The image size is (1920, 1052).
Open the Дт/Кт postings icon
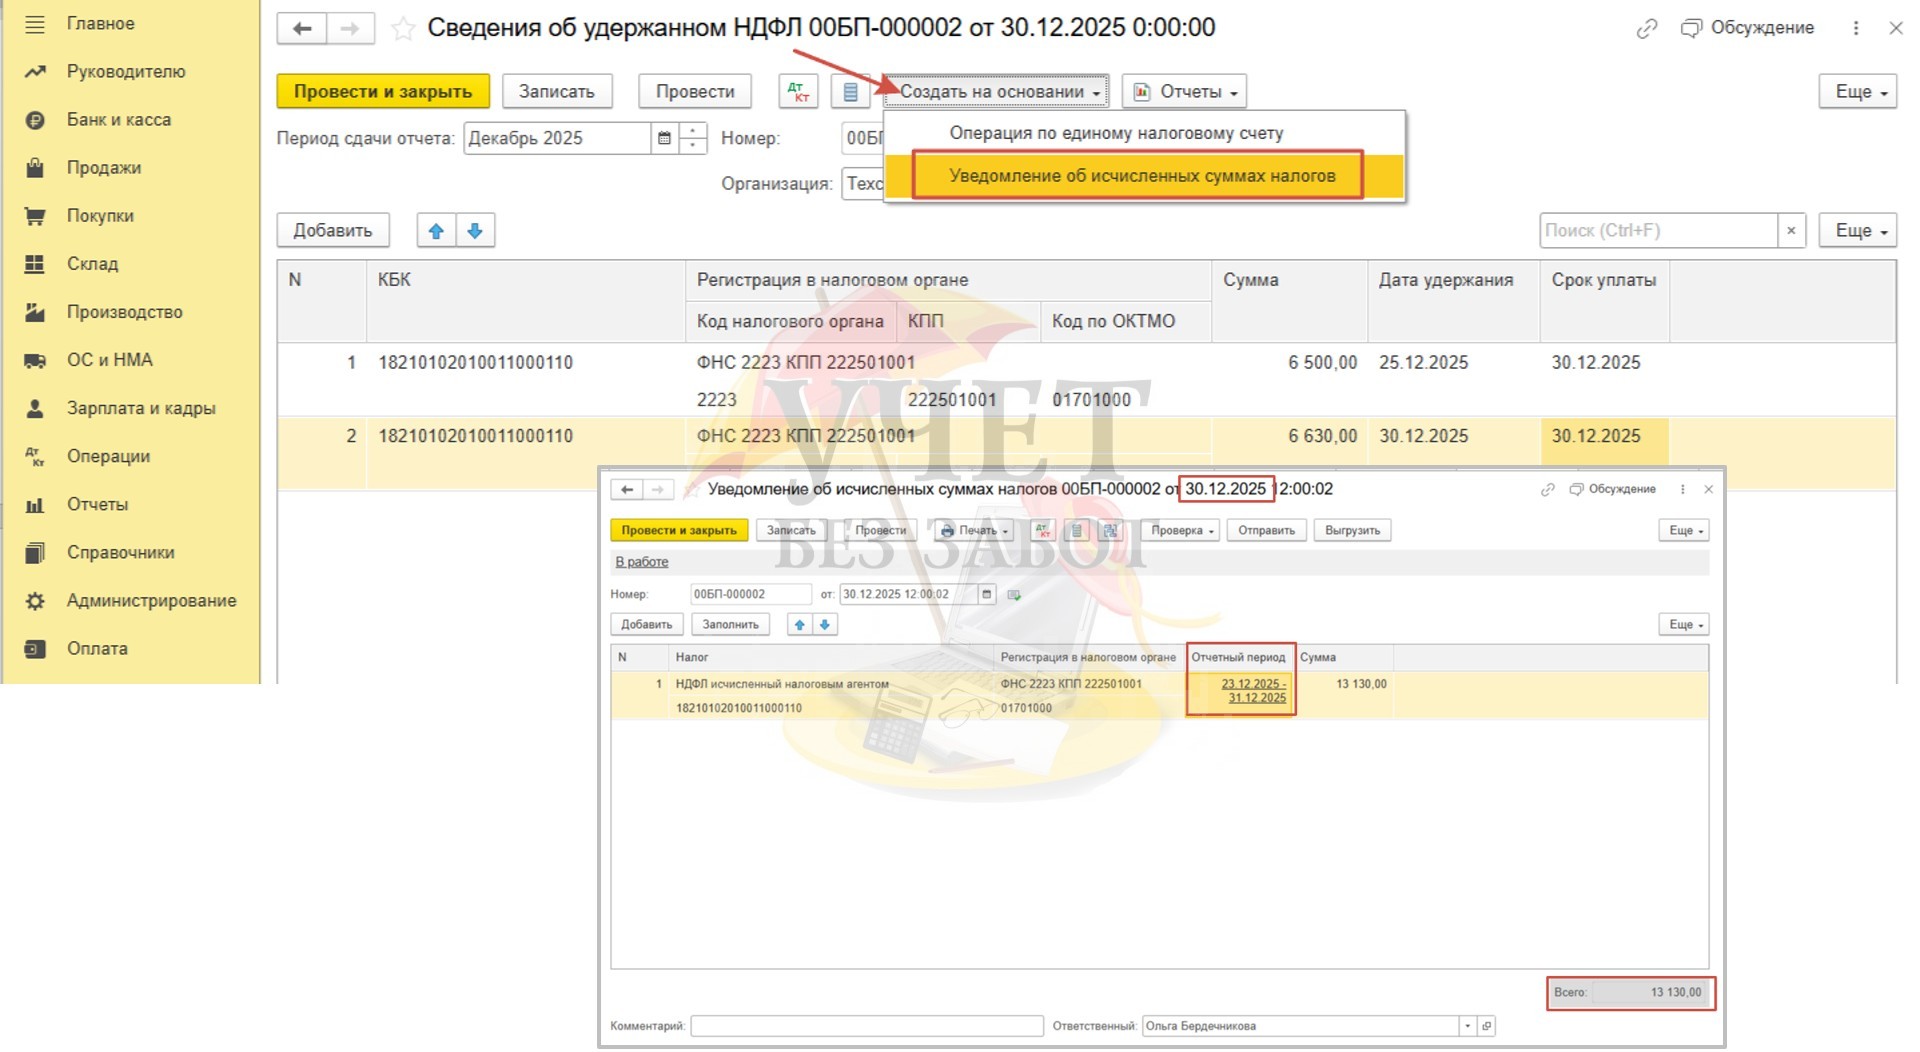point(798,92)
